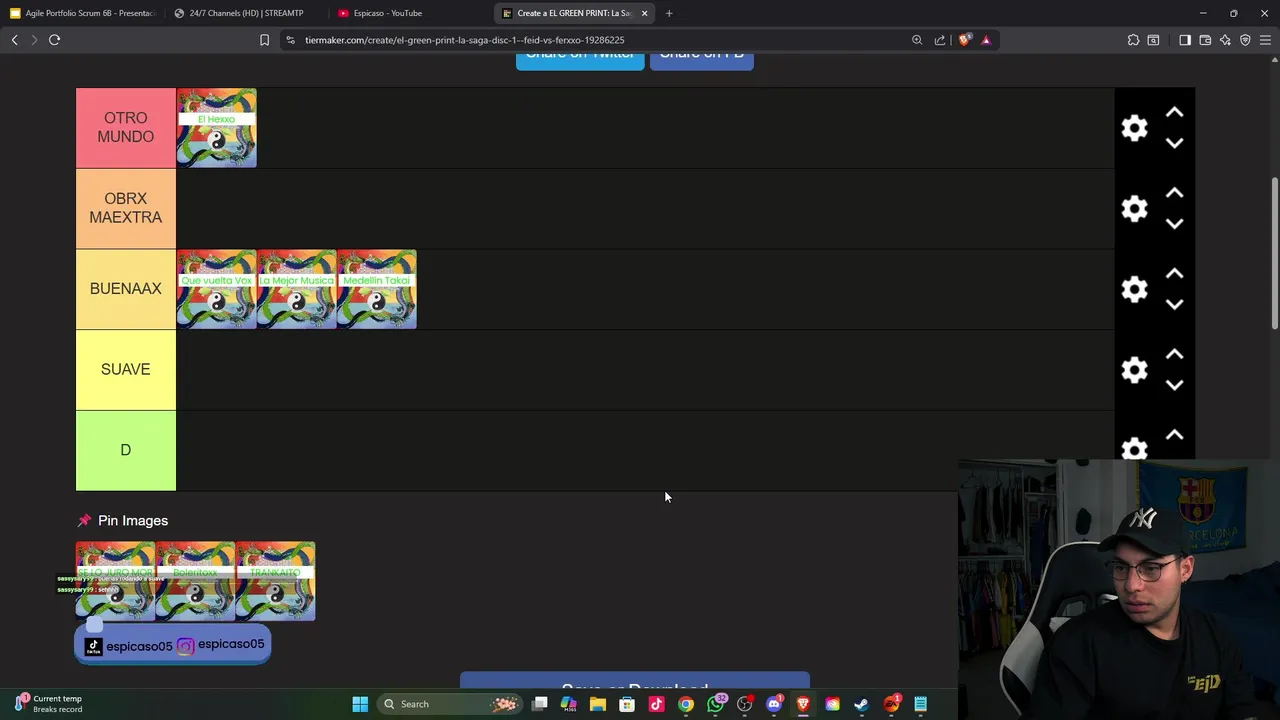This screenshot has height=720, width=1280.
Task: Open settings gear for SUAVE row
Action: [1134, 370]
